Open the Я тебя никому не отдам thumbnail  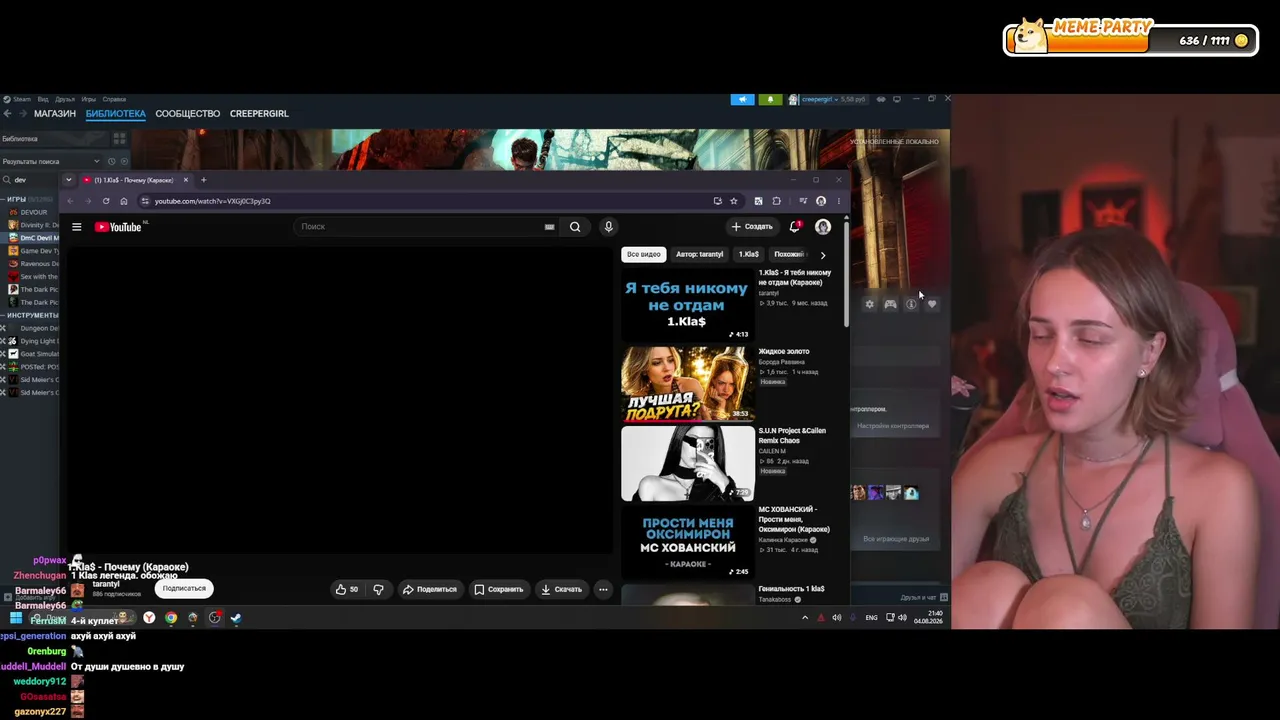(687, 304)
